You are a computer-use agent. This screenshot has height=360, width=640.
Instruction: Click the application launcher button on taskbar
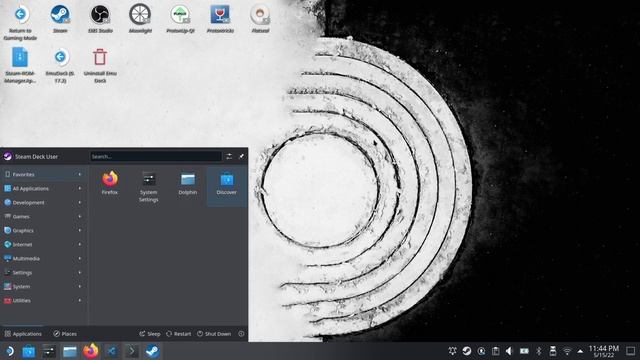(9, 351)
